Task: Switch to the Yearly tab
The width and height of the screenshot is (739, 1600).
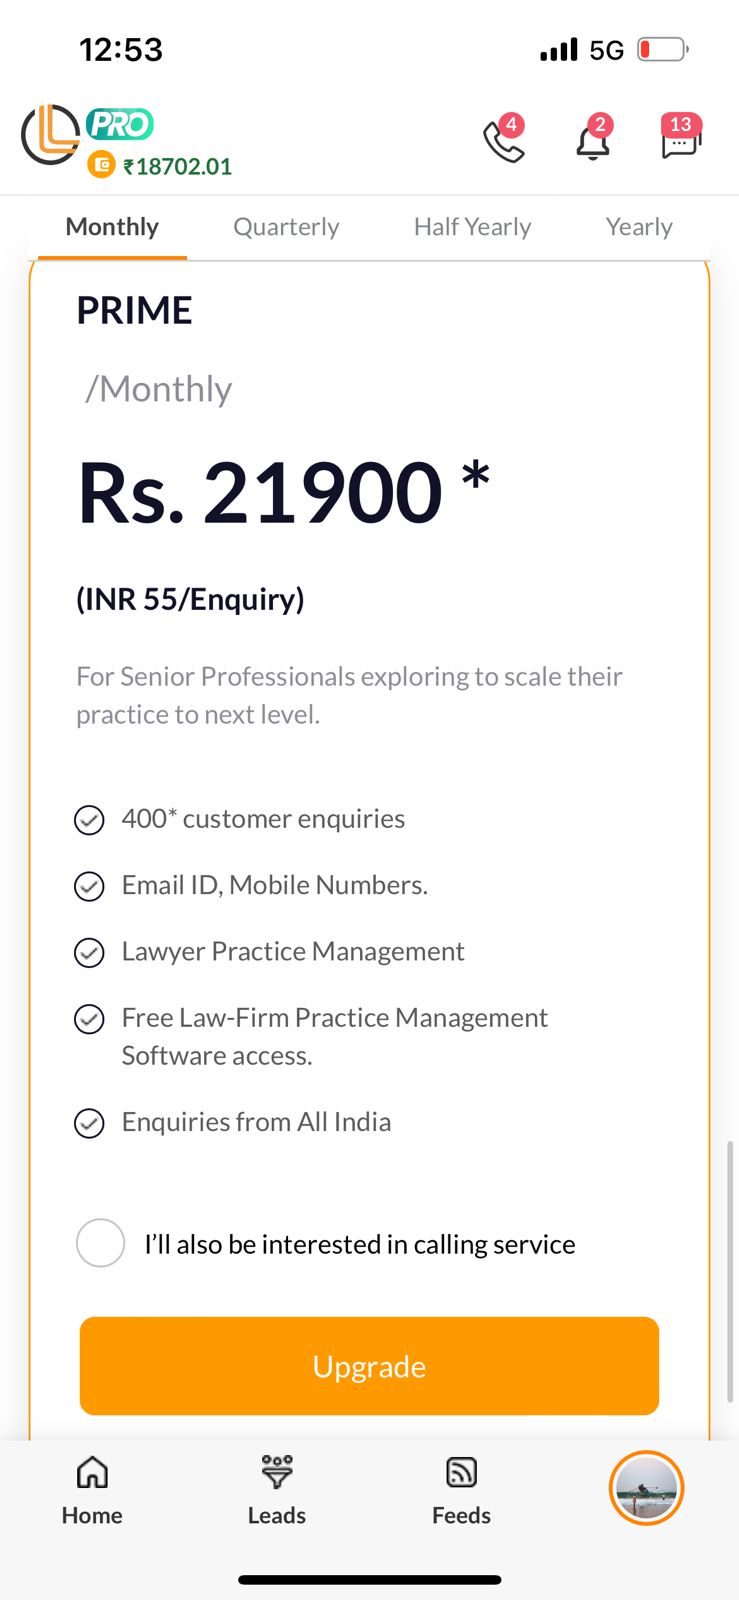Action: tap(639, 227)
